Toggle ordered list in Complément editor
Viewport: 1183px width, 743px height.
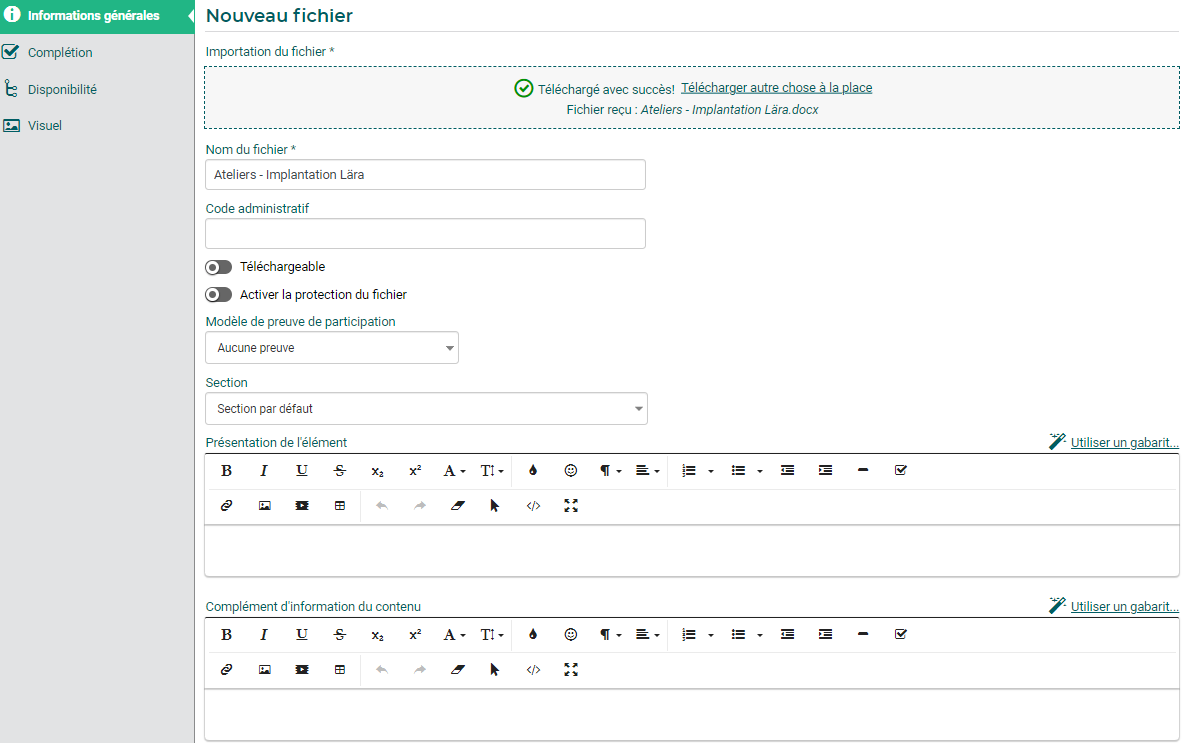pos(689,634)
